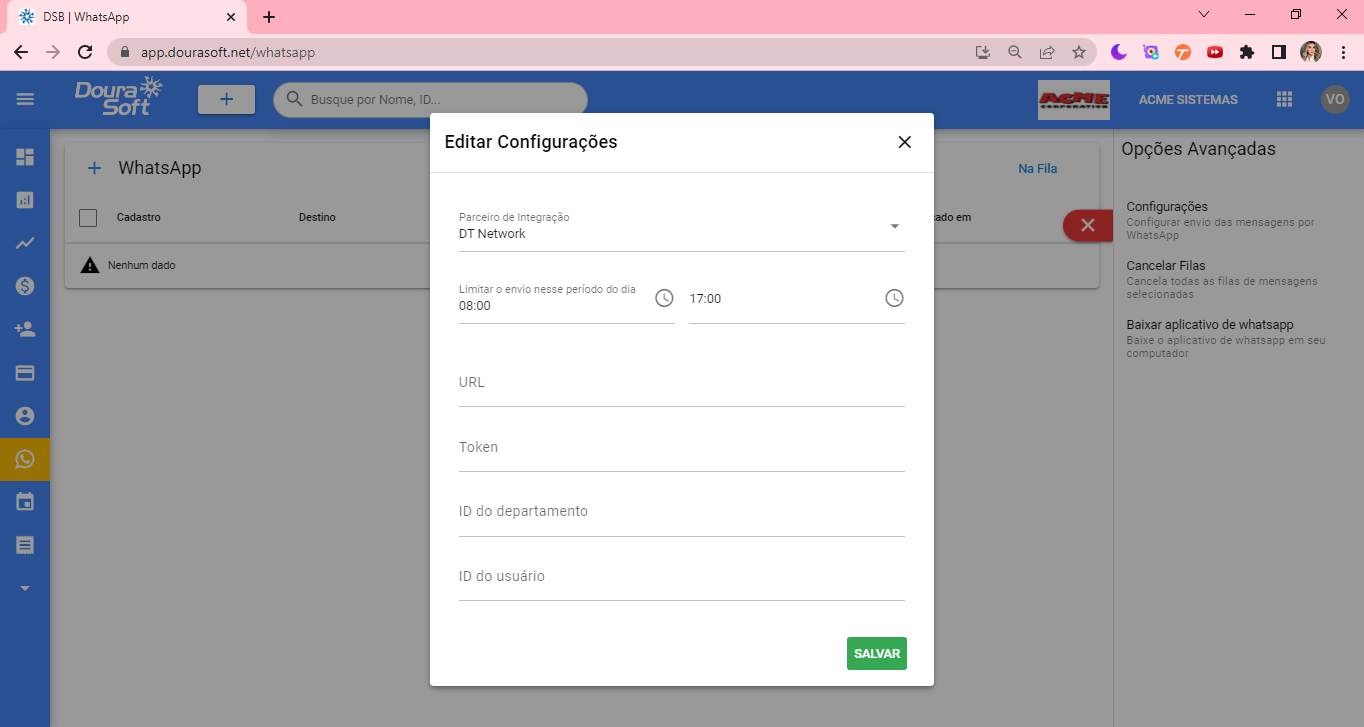This screenshot has height=727, width=1364.
Task: Click the WhatsApp icon in left sidebar
Action: click(25, 459)
